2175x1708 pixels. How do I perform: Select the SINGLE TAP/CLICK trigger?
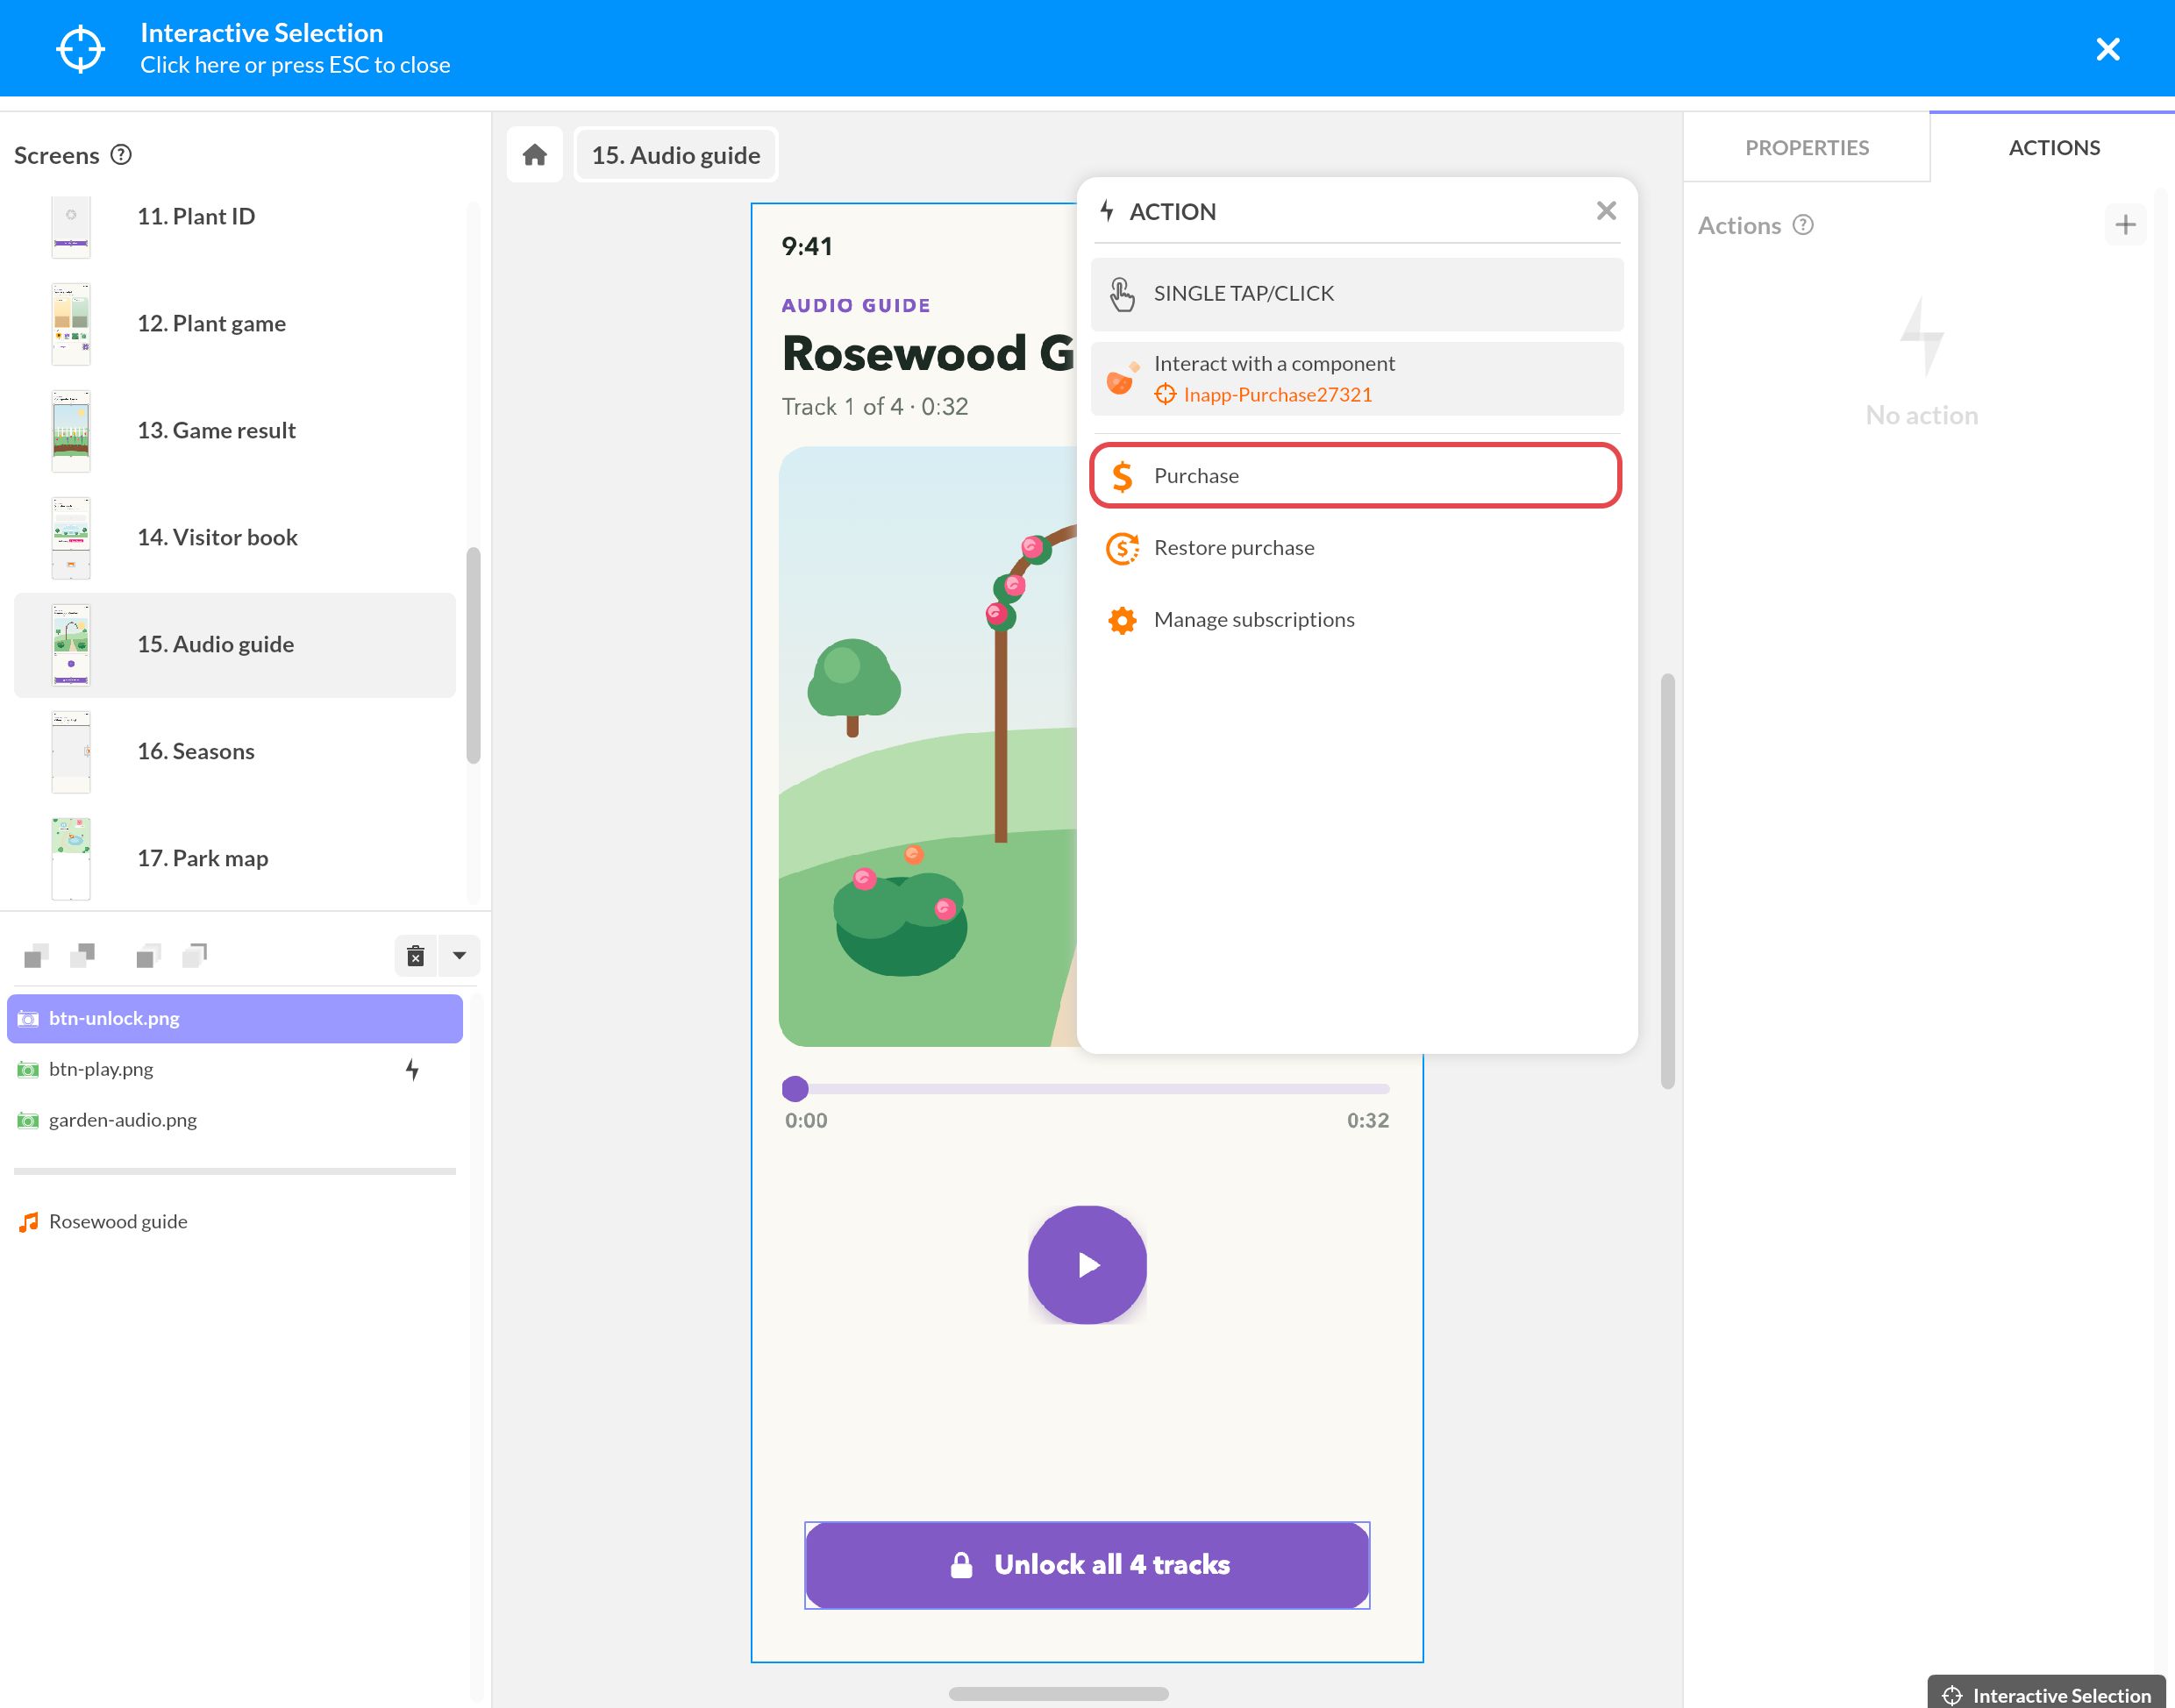(x=1357, y=294)
